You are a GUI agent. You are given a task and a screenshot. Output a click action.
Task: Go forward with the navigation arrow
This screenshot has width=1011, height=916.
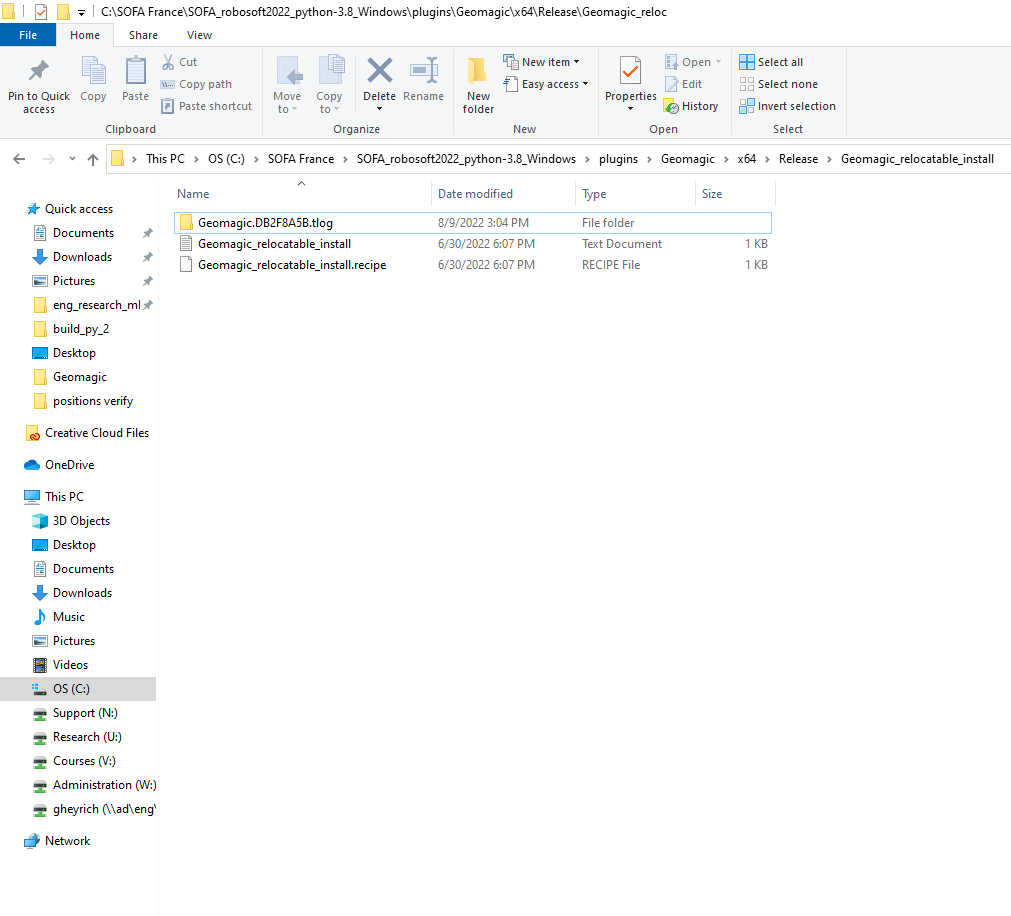point(48,159)
